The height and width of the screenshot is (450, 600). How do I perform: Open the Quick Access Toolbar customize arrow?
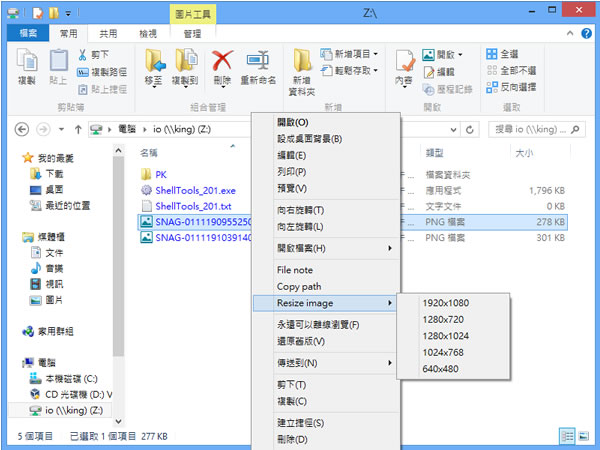click(68, 13)
